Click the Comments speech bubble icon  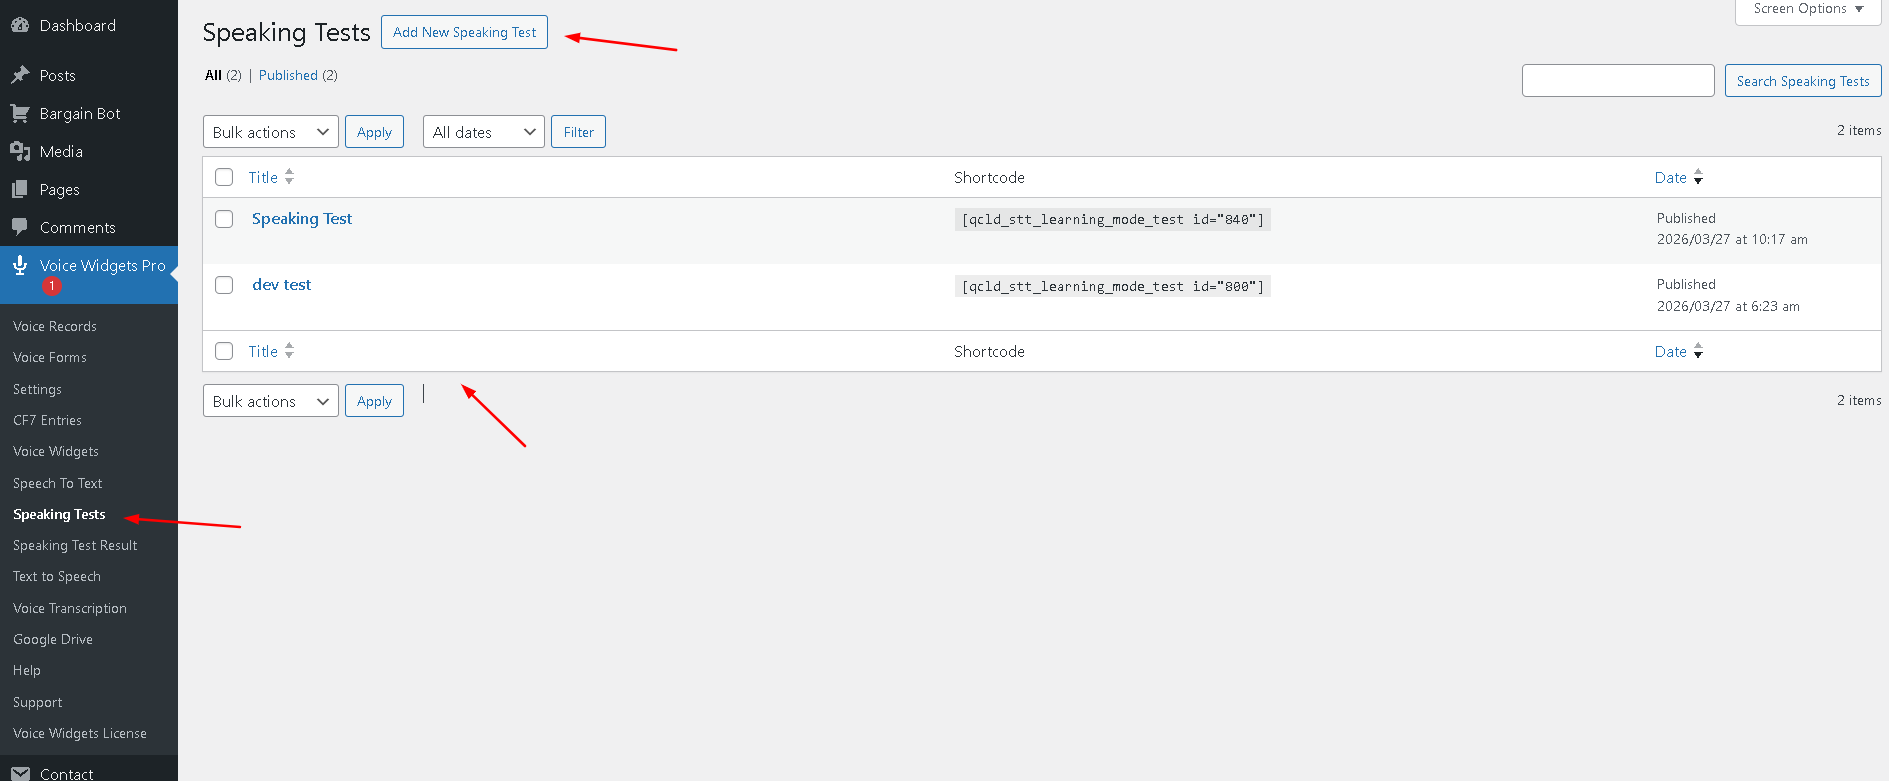tap(20, 227)
